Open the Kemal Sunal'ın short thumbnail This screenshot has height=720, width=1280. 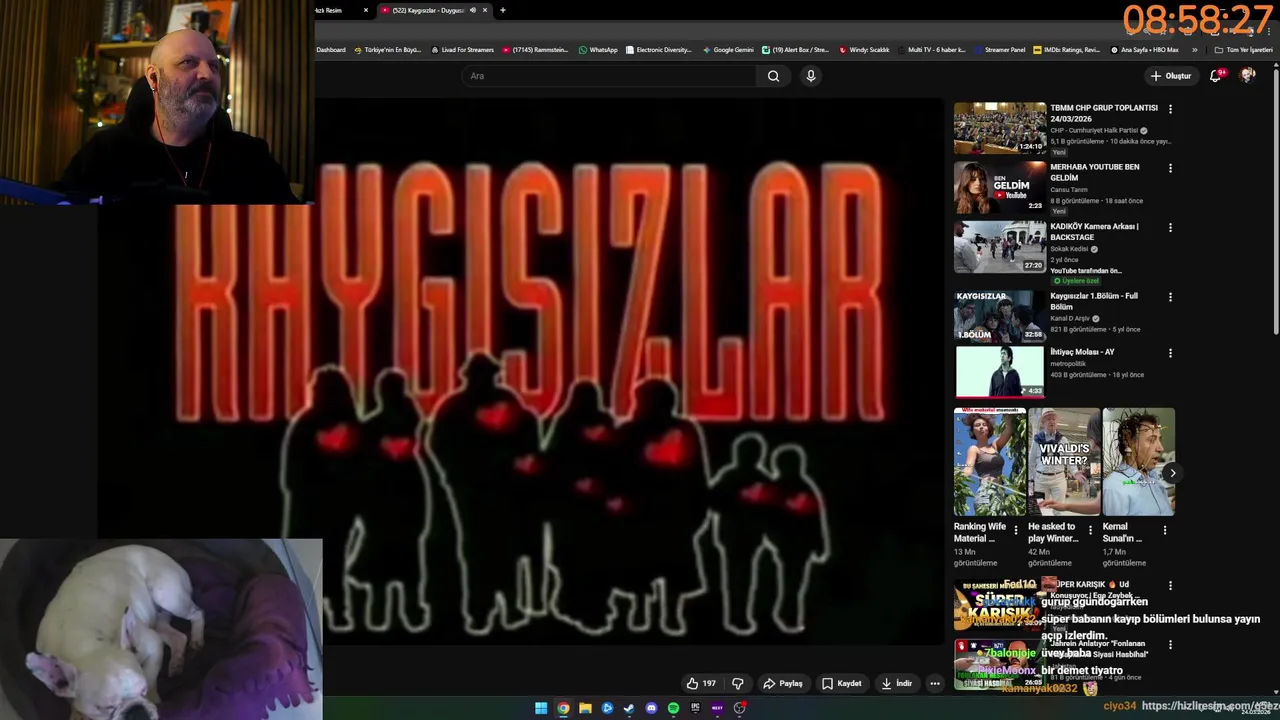[x=1139, y=462]
